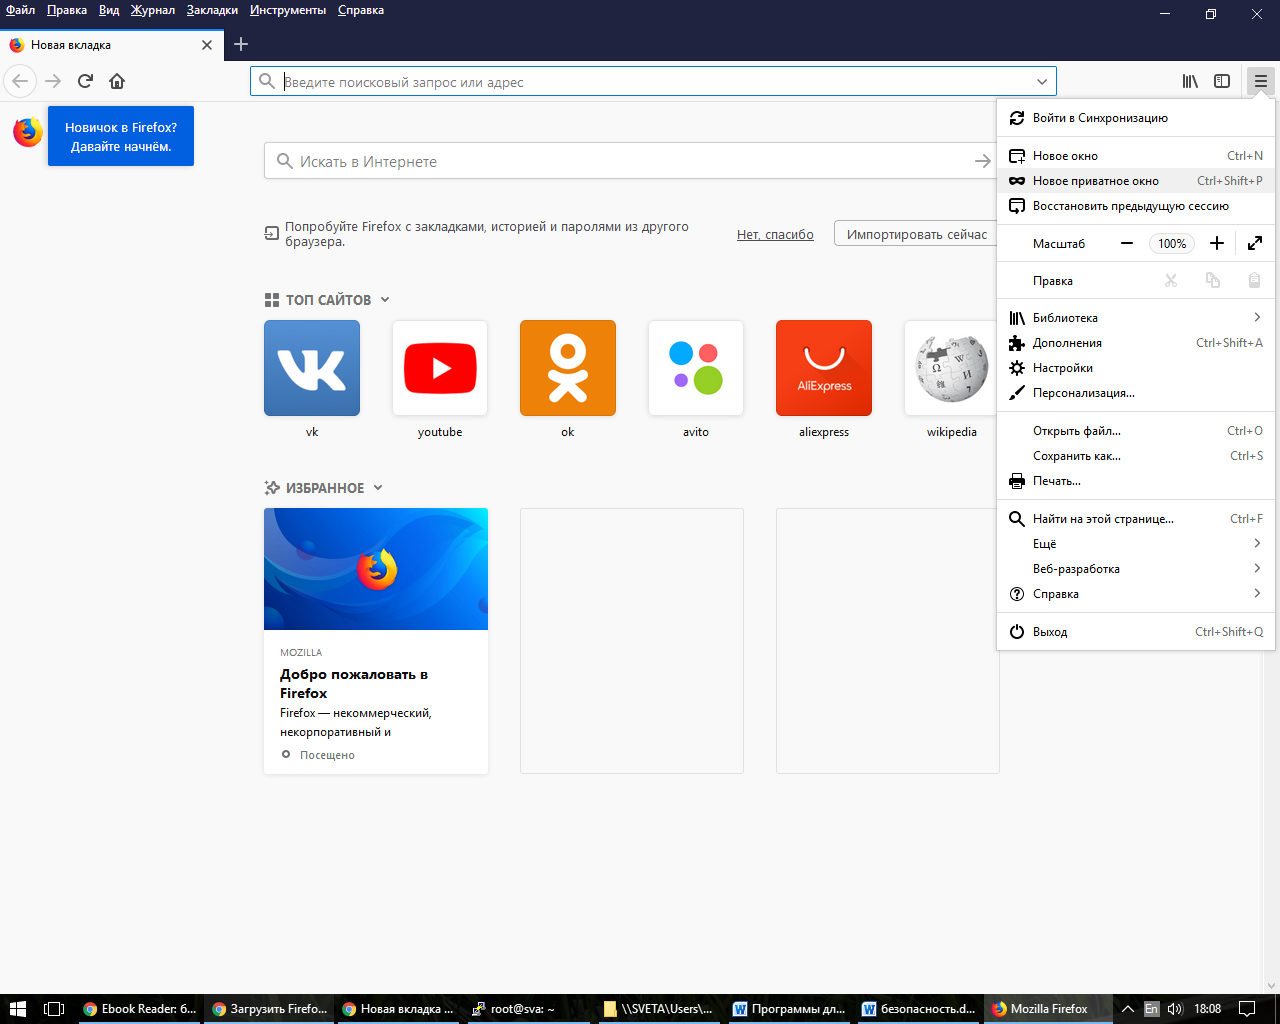The image size is (1280, 1024).
Task: Close the hamburger menu button
Action: (x=1260, y=81)
